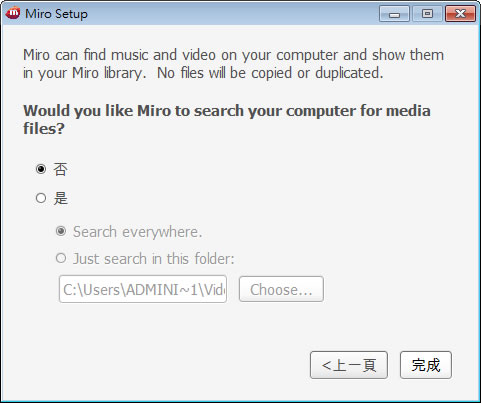Go back with the <上一頁 button
This screenshot has width=481, height=403.
(x=349, y=365)
